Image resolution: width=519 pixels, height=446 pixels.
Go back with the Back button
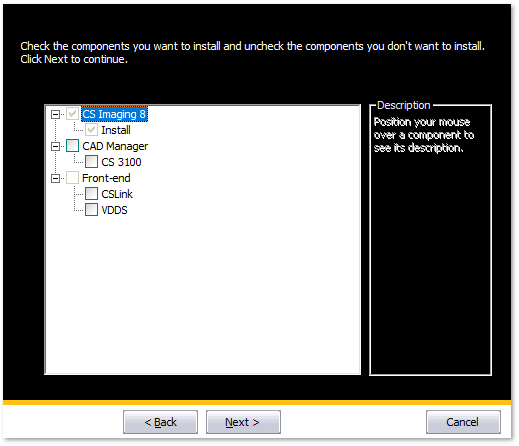click(x=160, y=422)
